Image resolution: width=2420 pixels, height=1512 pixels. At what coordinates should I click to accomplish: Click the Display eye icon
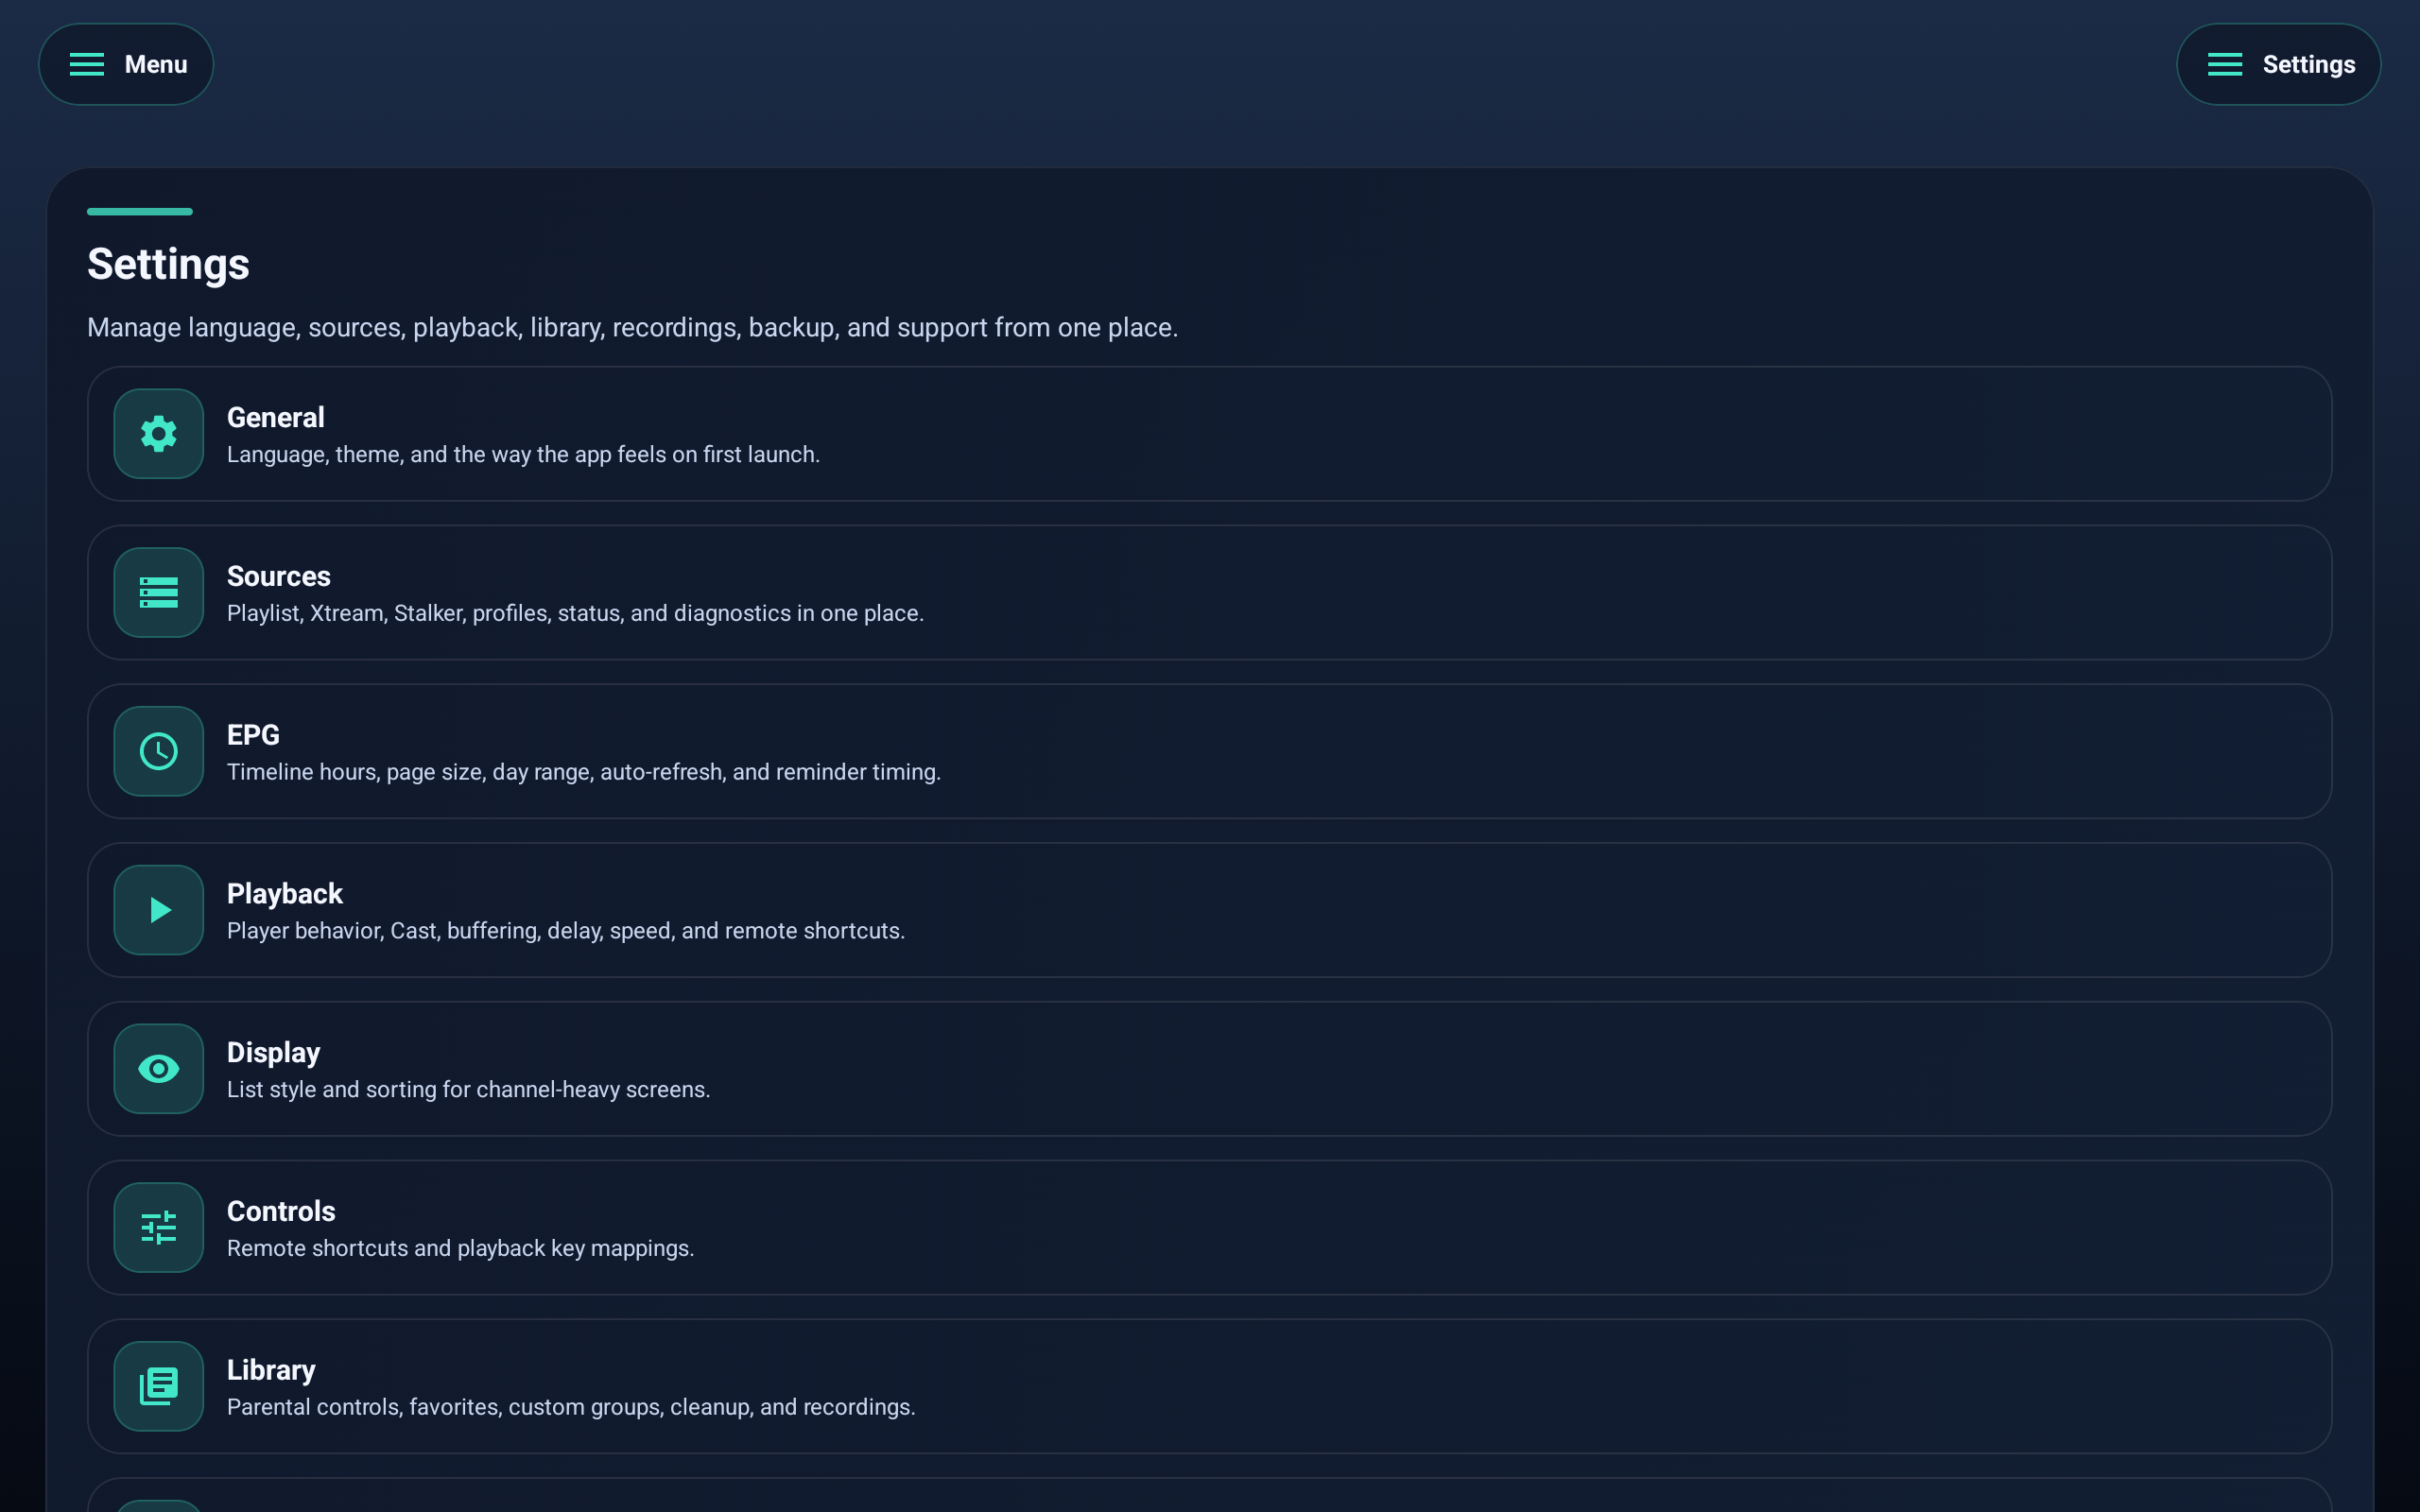pyautogui.click(x=159, y=1069)
